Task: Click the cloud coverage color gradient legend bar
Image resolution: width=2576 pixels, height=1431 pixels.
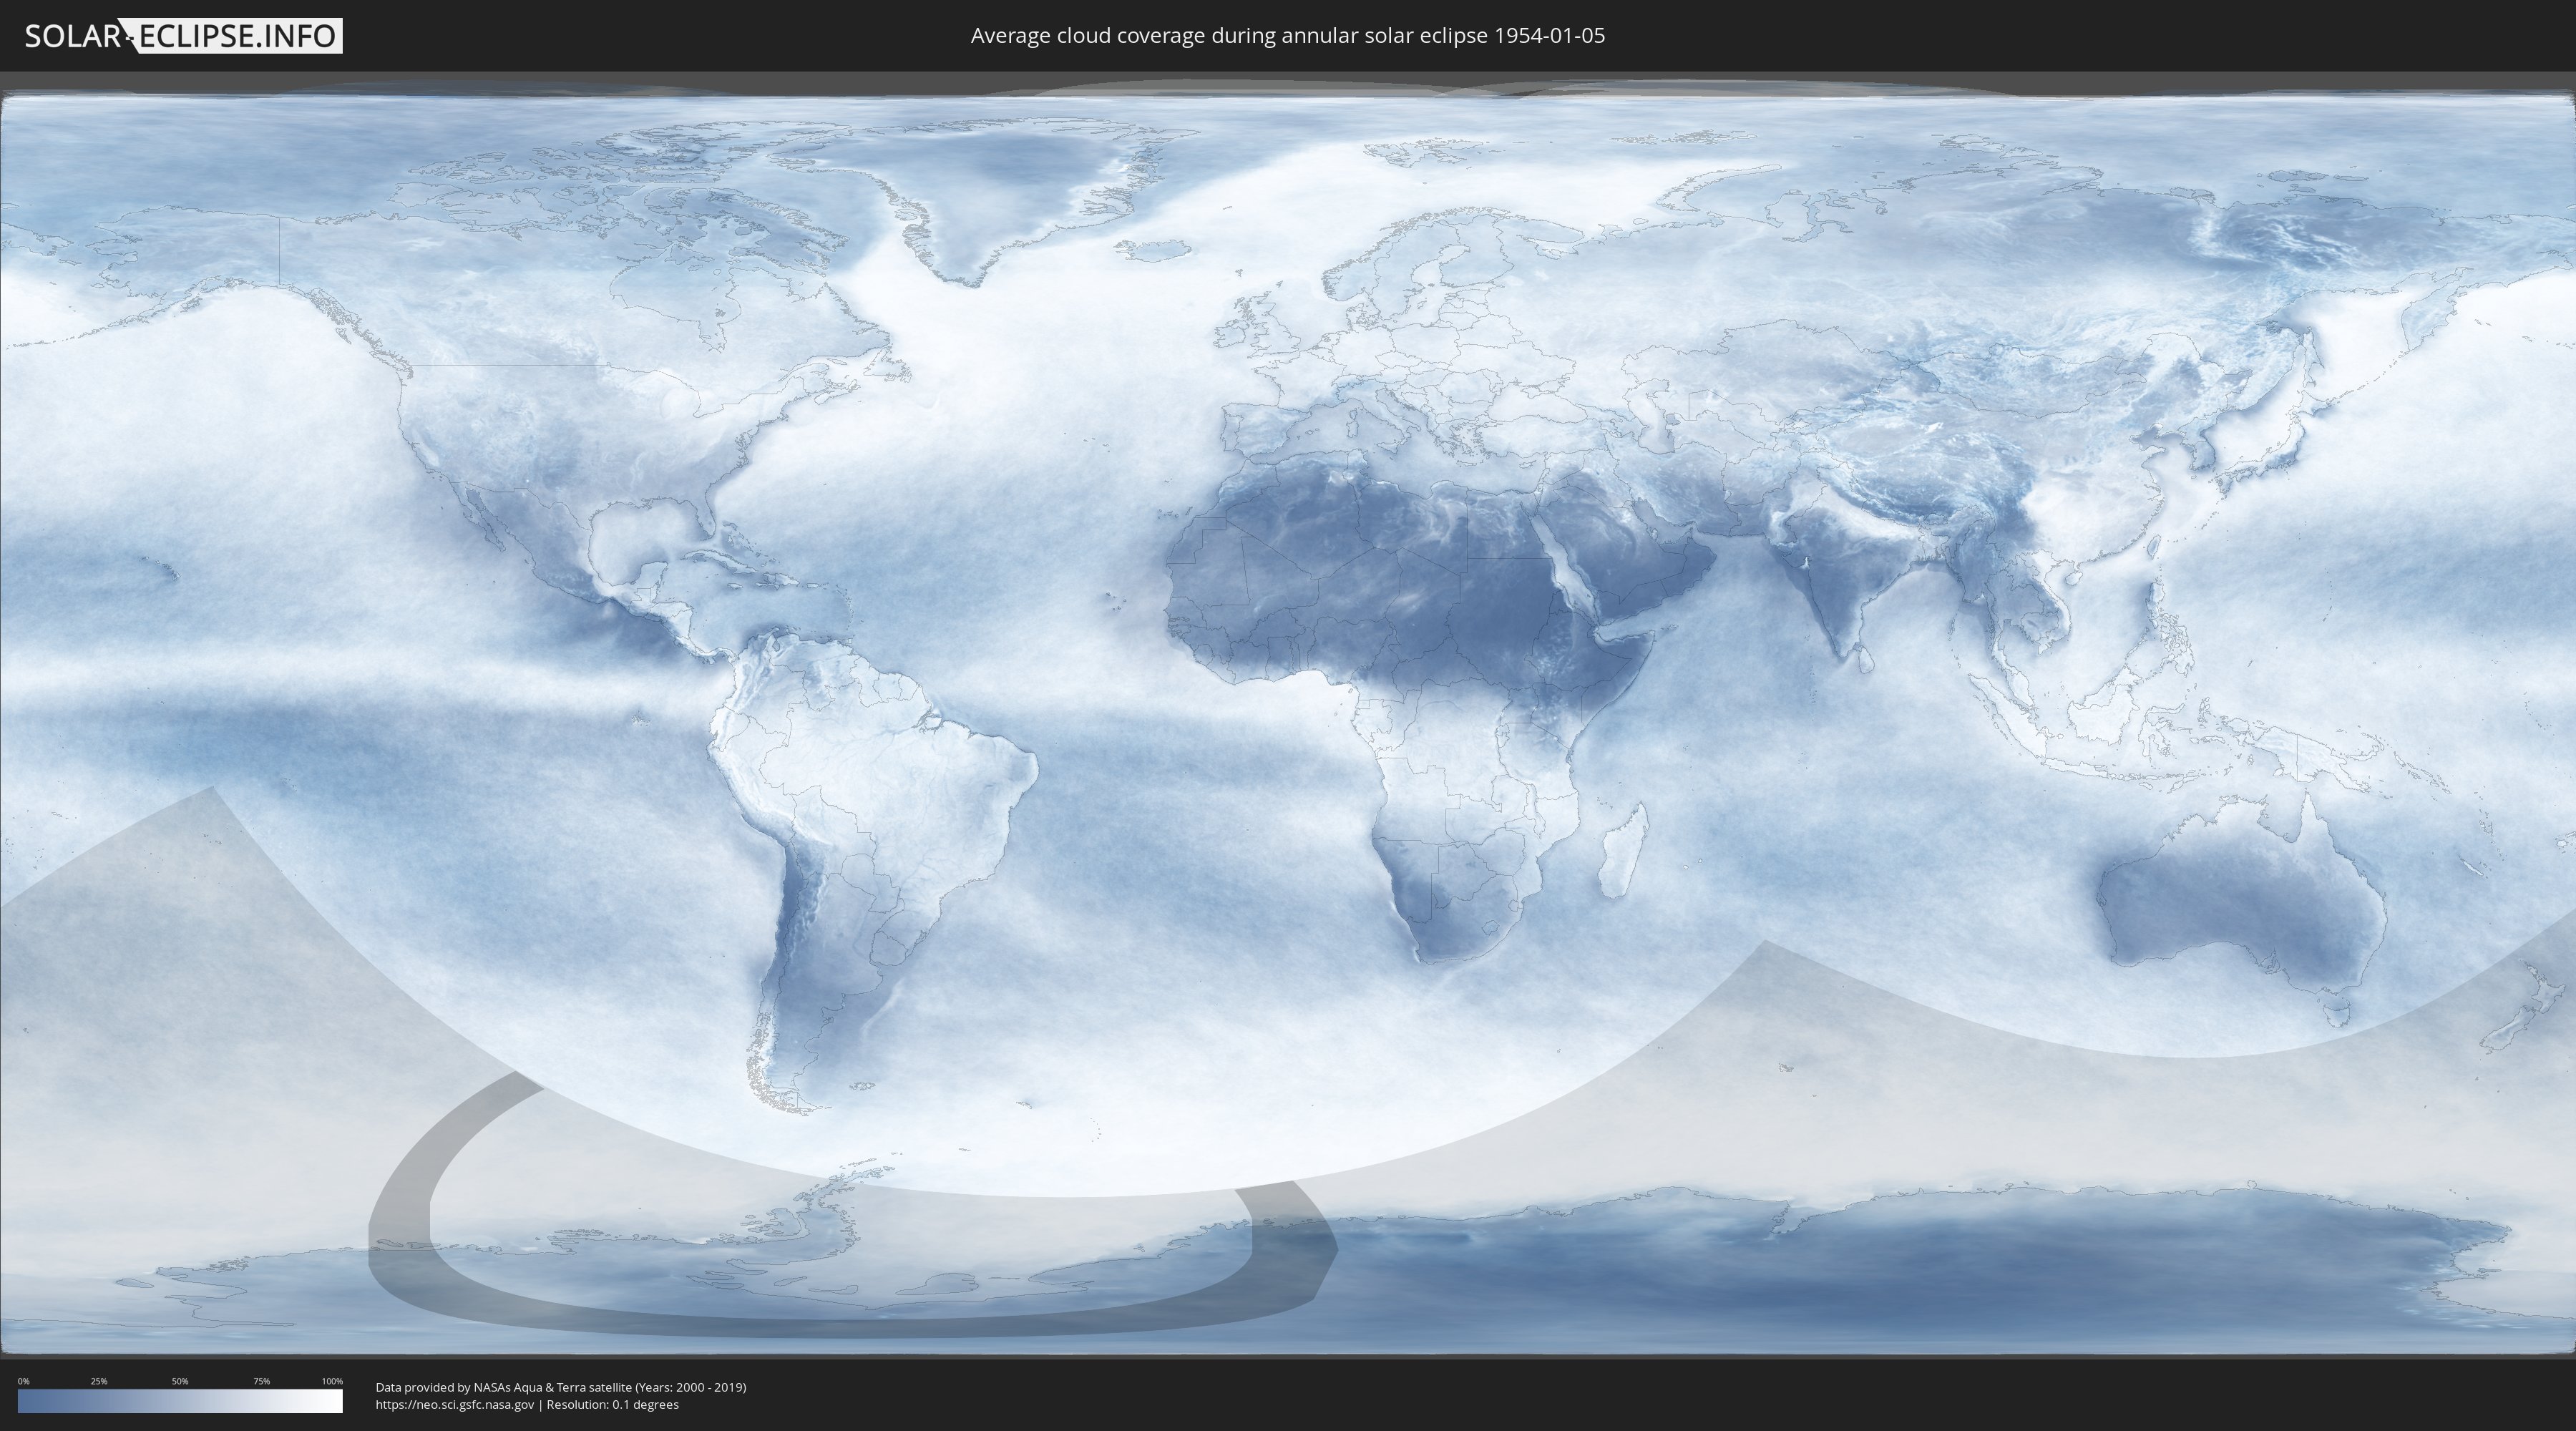Action: point(180,1401)
